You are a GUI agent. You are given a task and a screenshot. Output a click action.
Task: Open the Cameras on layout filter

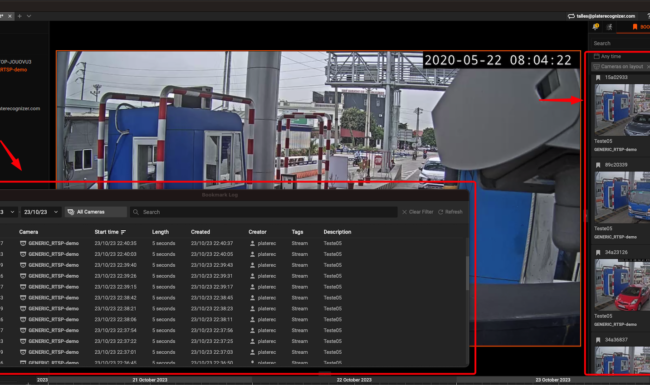tap(620, 66)
